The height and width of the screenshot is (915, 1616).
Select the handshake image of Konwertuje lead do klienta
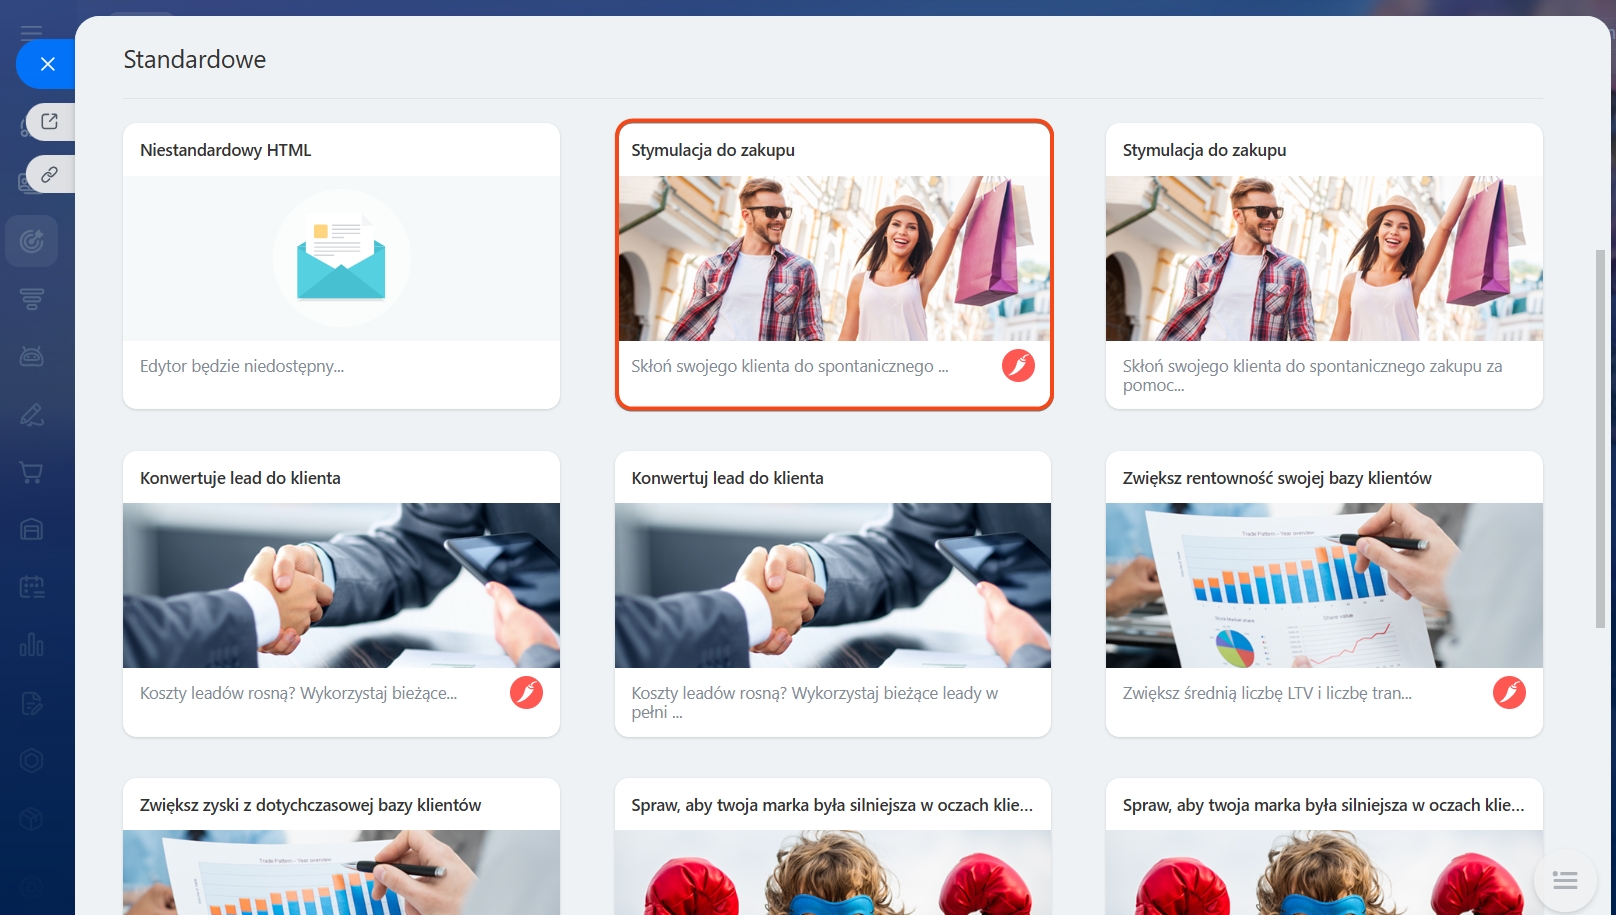tap(341, 585)
